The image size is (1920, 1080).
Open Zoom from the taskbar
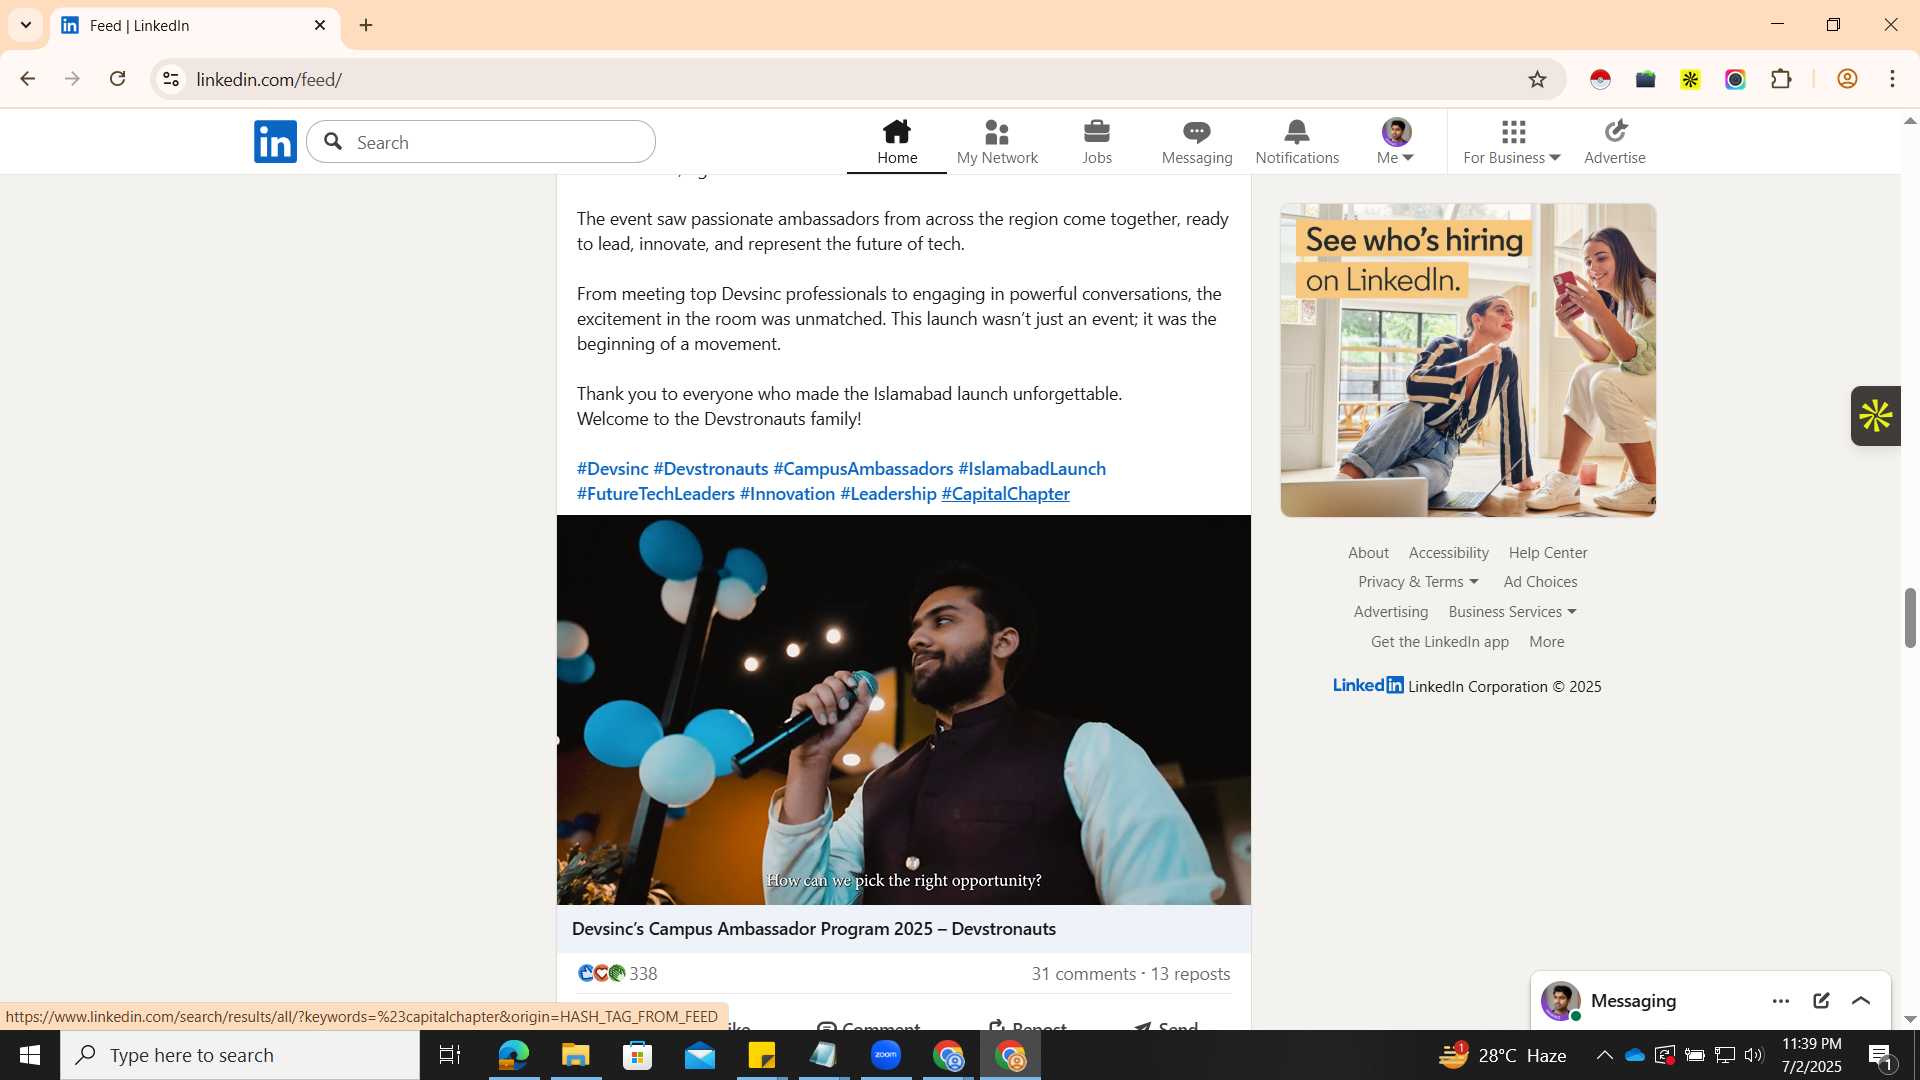886,1055
